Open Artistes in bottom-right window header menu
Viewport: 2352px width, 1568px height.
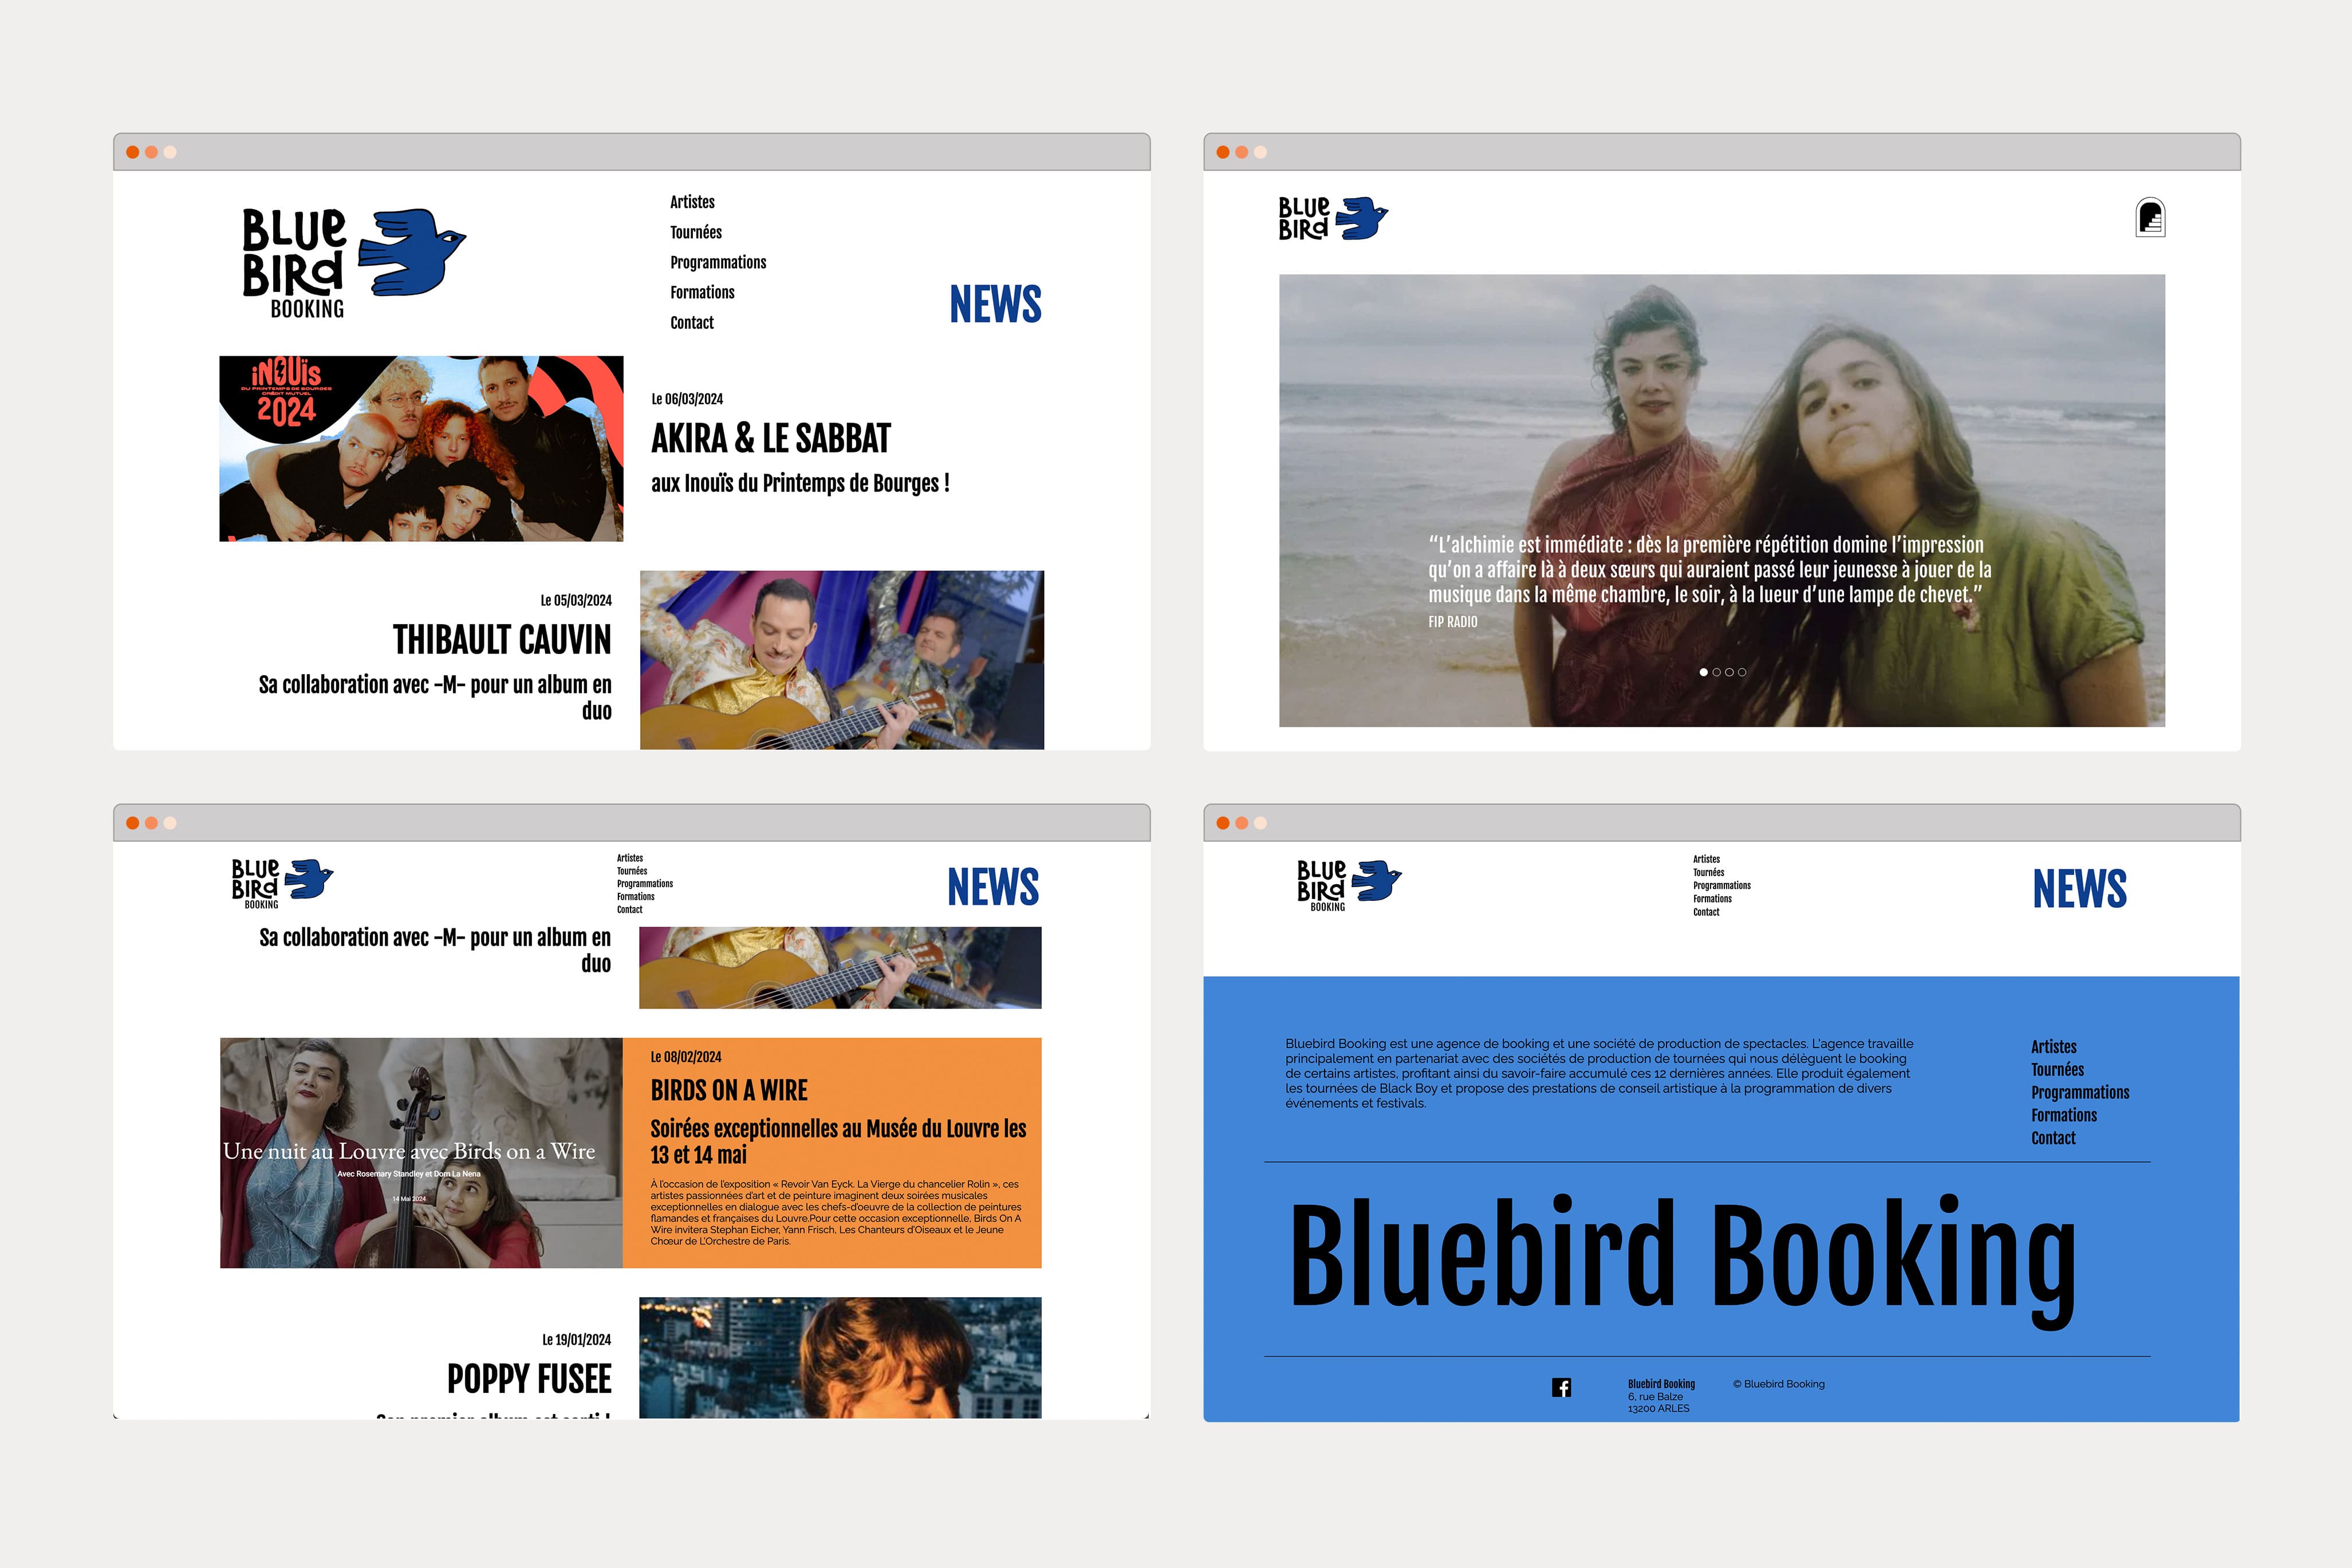[x=1707, y=859]
